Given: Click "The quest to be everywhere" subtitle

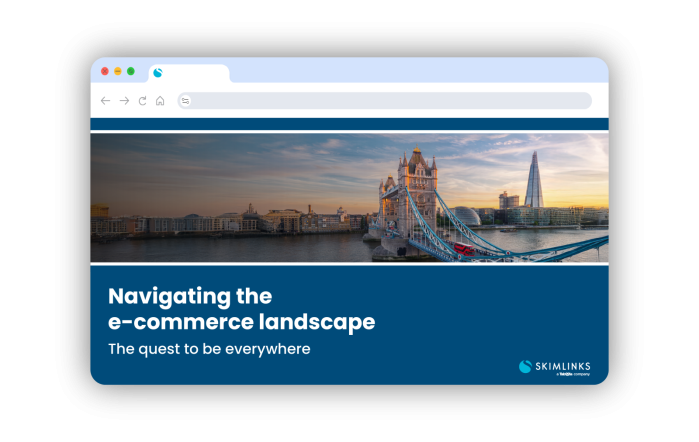Looking at the screenshot, I should (209, 349).
